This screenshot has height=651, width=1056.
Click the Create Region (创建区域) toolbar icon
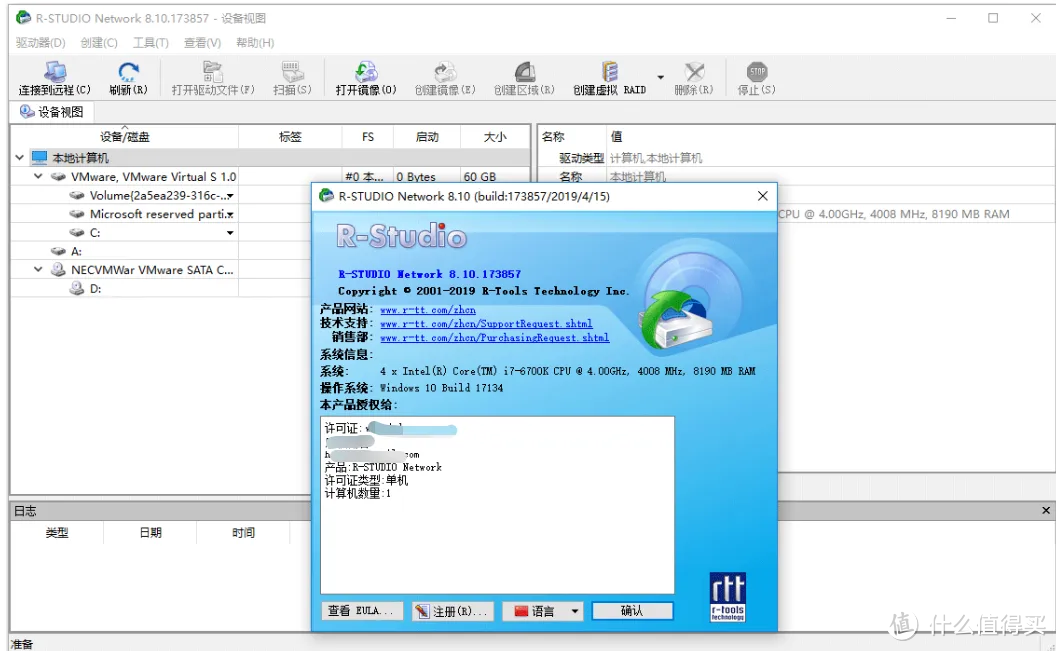tap(524, 71)
